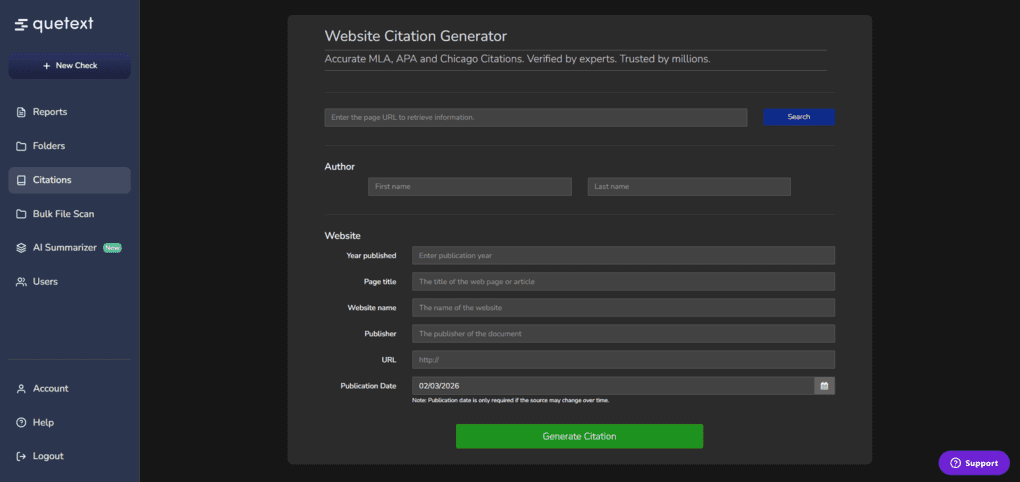The height and width of the screenshot is (482, 1020).
Task: Click the author Last name field
Action: (x=689, y=187)
